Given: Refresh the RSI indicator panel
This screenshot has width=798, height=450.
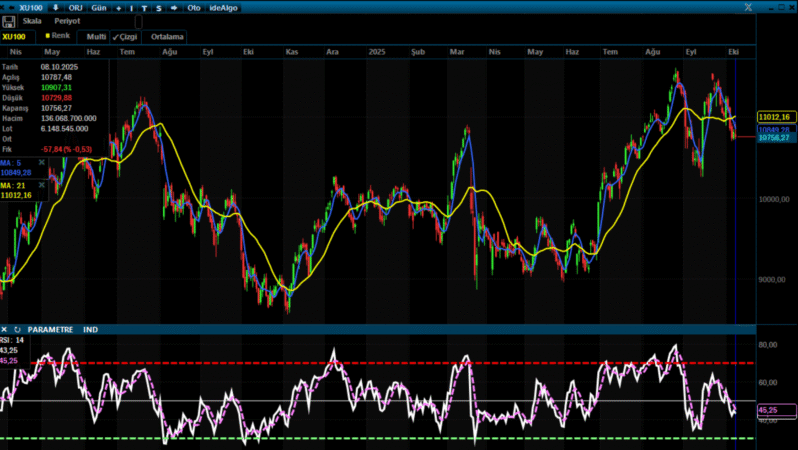Looking at the screenshot, I should (x=17, y=329).
